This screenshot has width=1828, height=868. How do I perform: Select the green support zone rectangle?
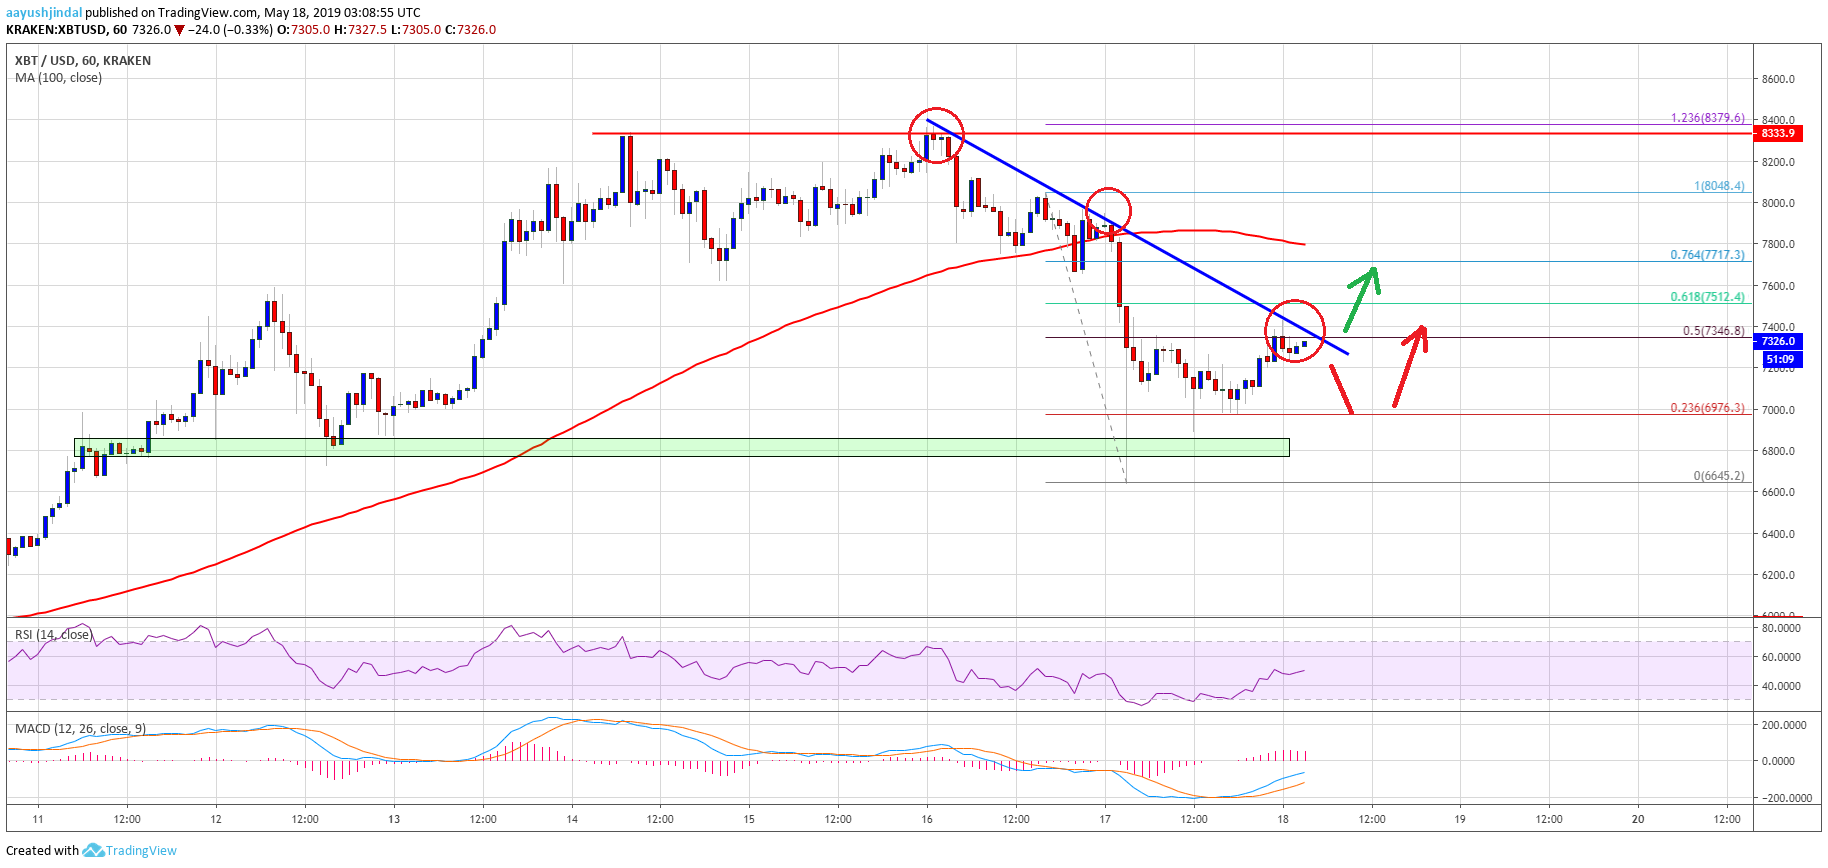pos(681,447)
